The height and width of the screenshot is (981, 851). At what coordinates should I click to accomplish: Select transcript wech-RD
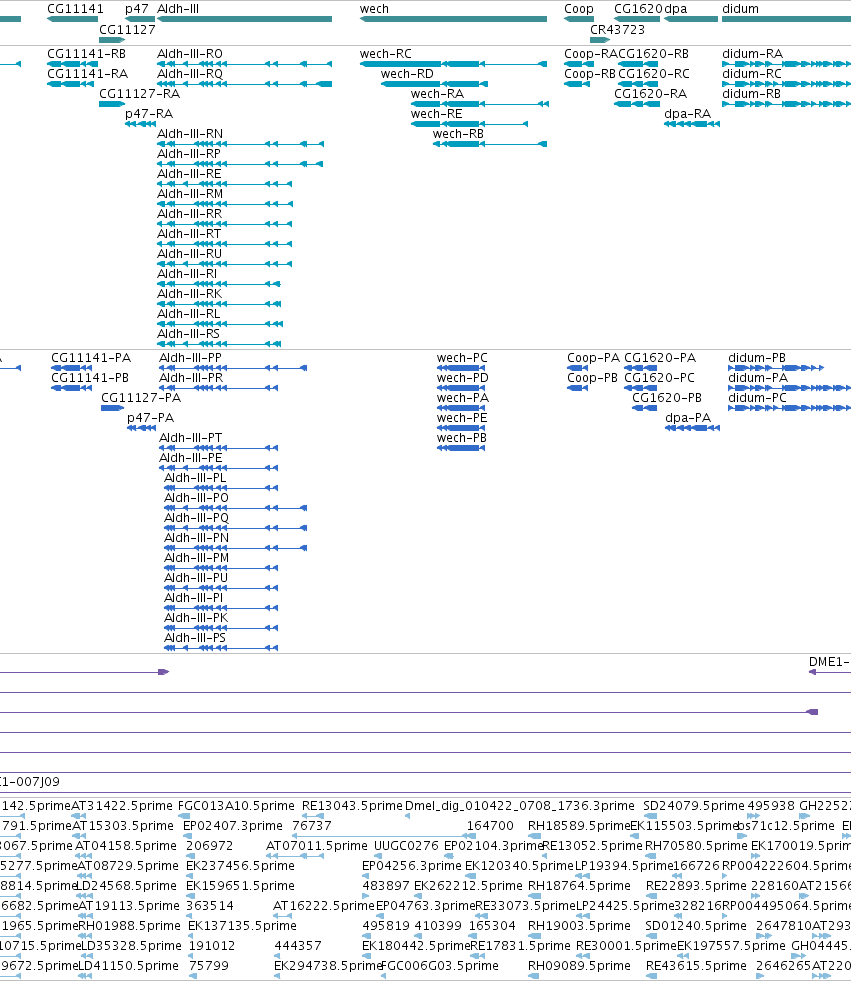pos(407,74)
